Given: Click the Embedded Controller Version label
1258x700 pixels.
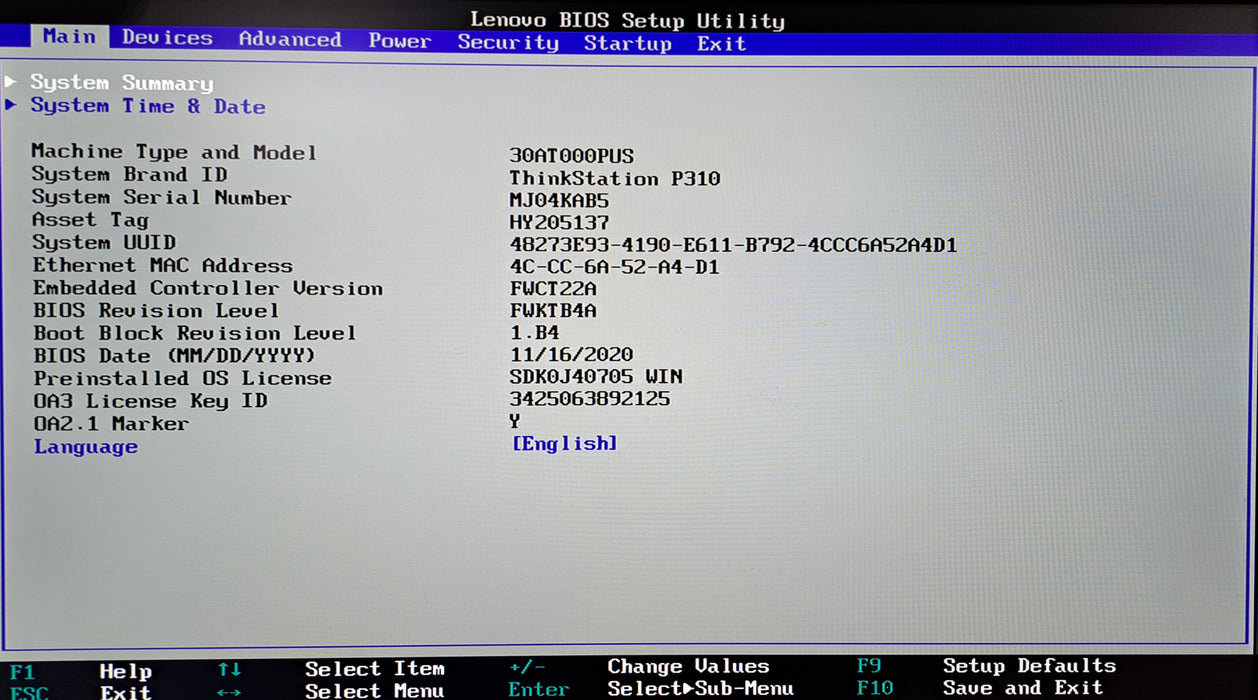Looking at the screenshot, I should 208,288.
